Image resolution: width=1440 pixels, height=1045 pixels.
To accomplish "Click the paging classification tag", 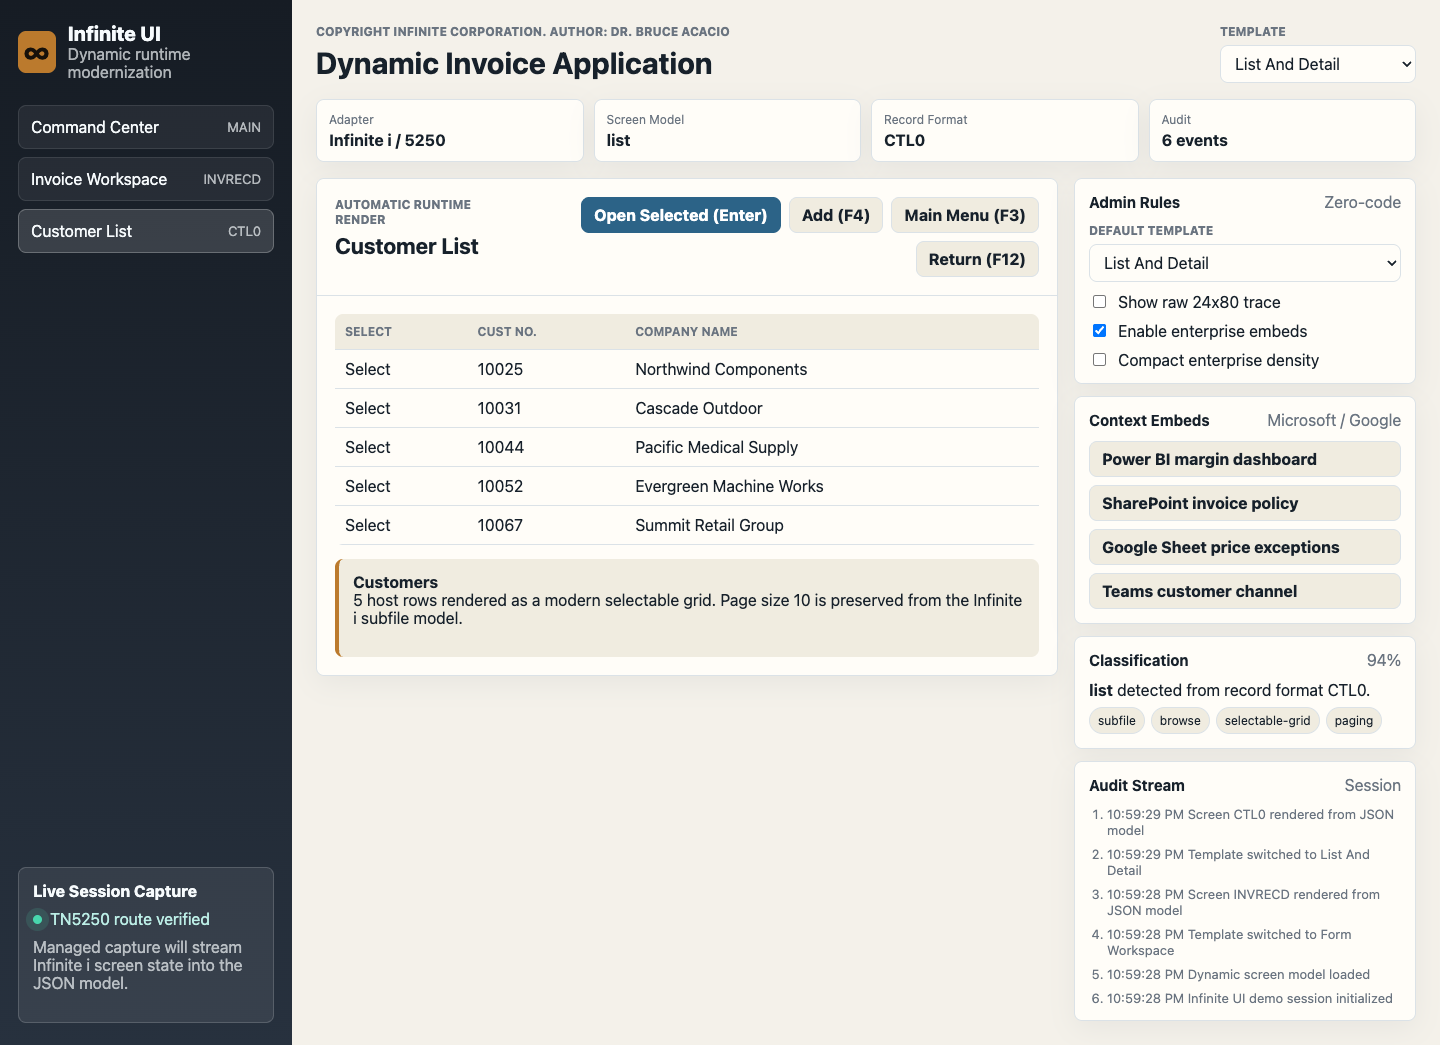I will [1353, 720].
